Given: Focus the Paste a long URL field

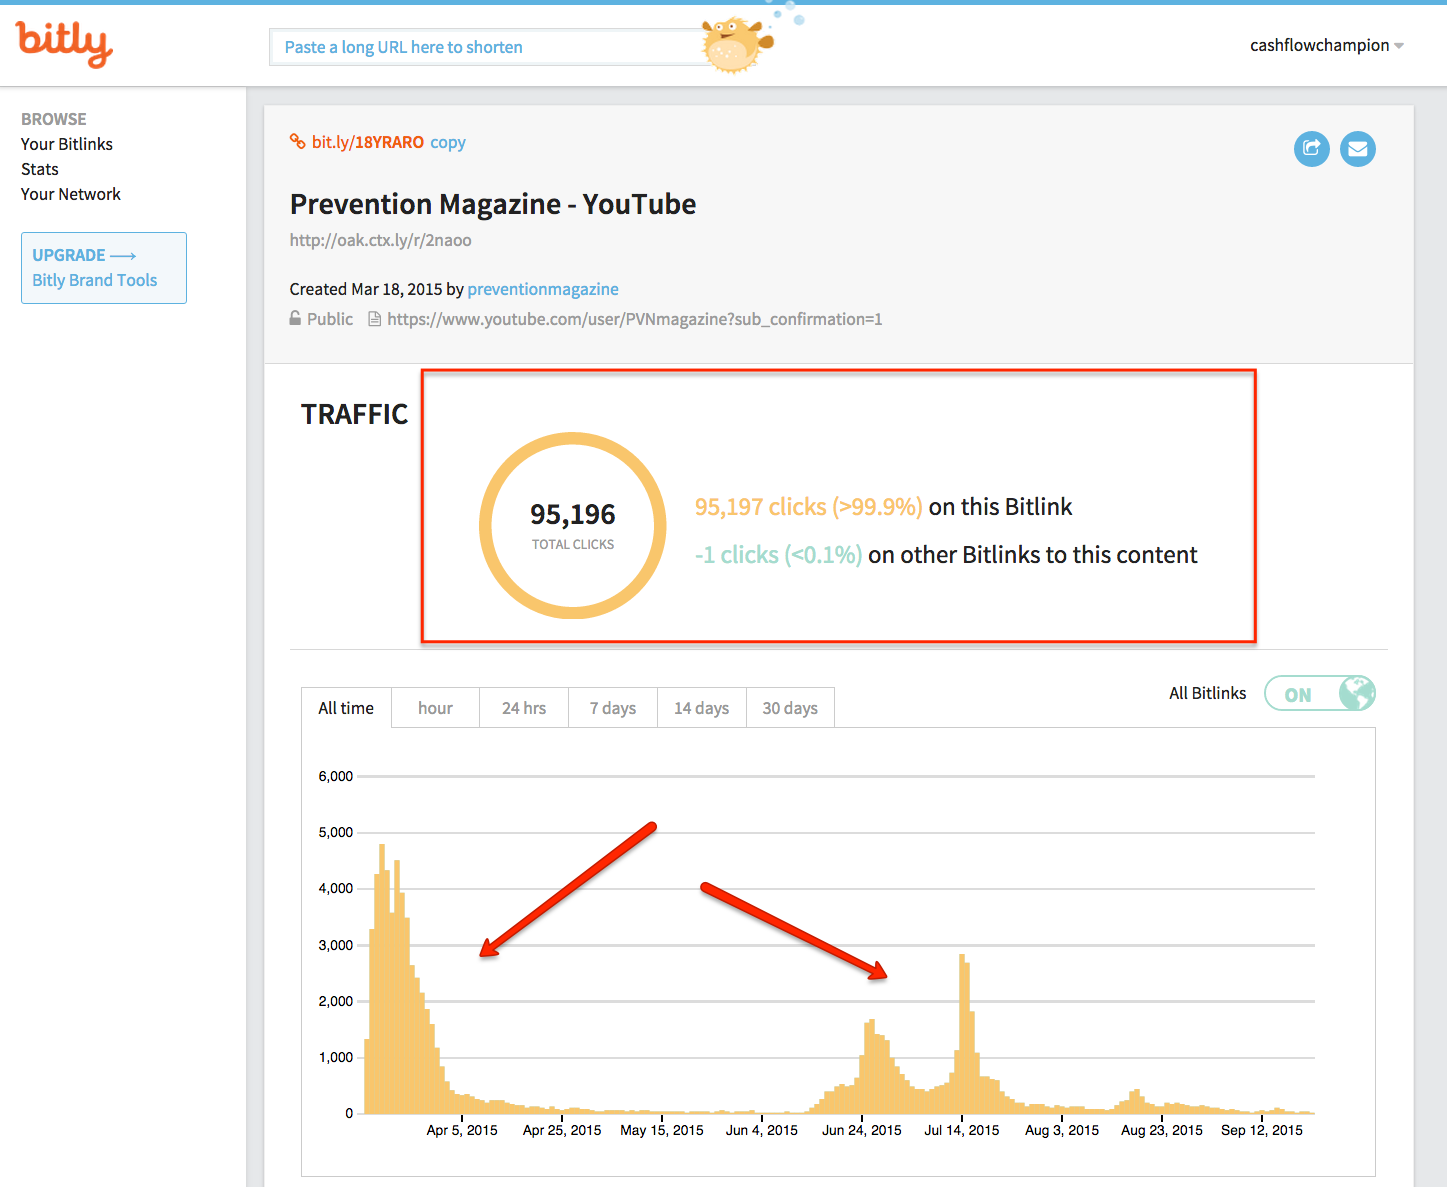Looking at the screenshot, I should point(487,47).
